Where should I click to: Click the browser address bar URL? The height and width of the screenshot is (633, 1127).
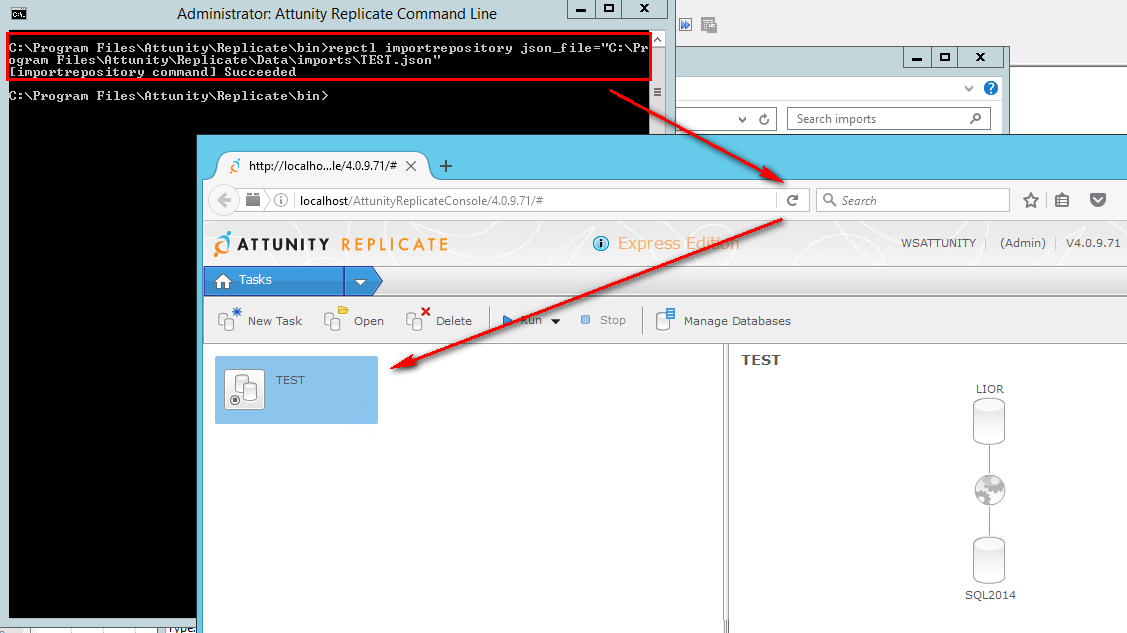click(x=421, y=200)
